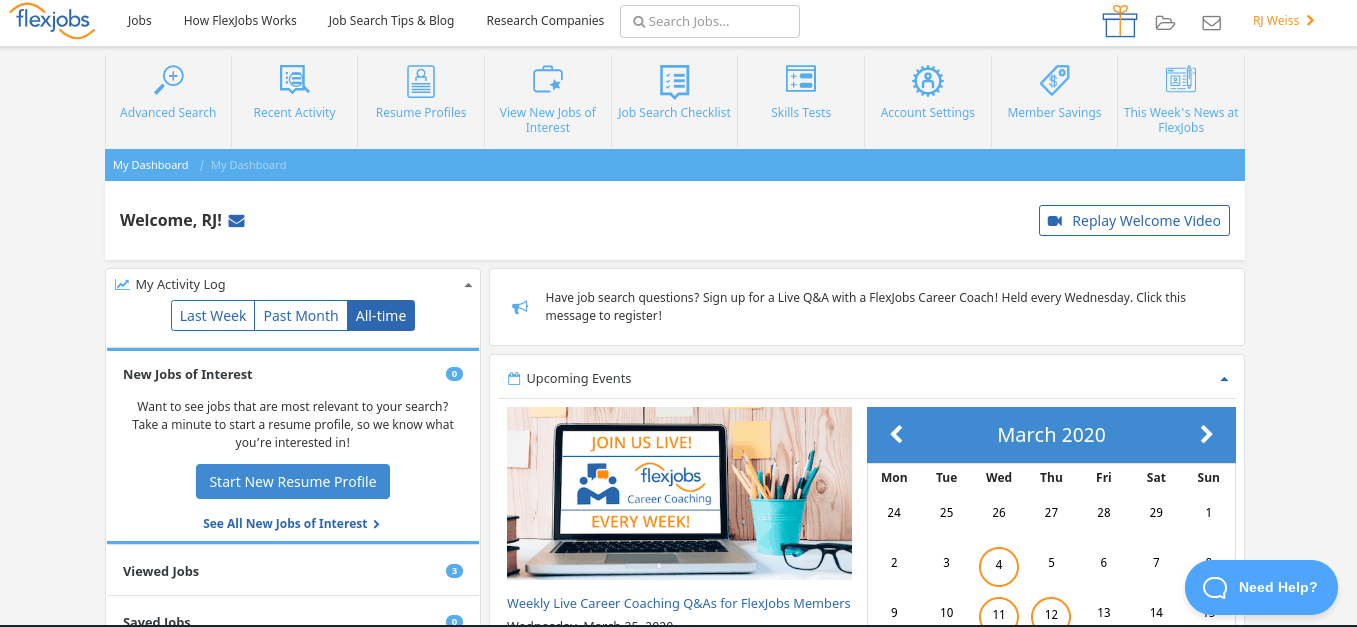Click My Dashboard breadcrumb link

[x=150, y=165]
